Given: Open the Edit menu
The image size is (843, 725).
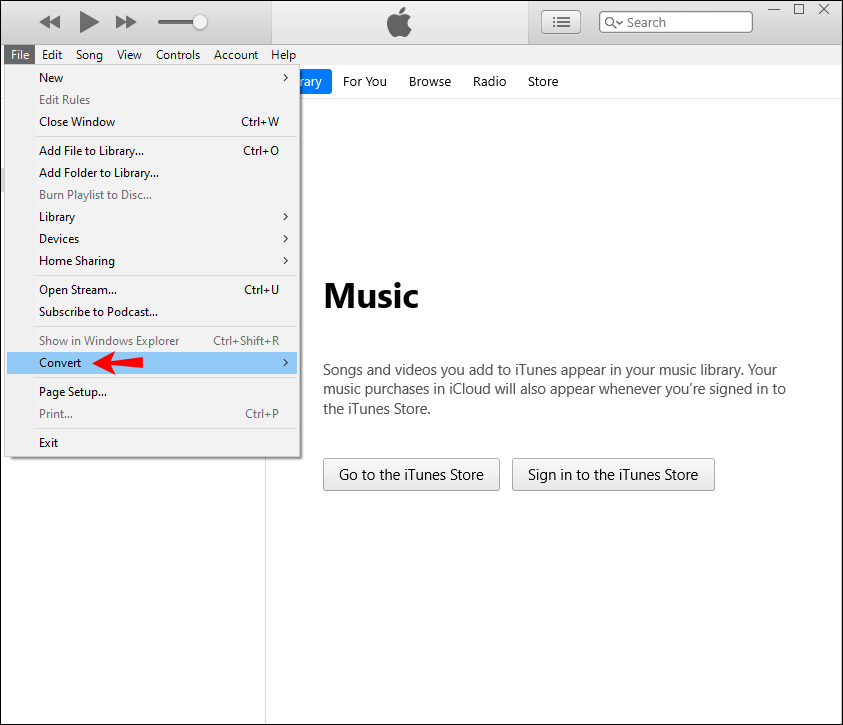Looking at the screenshot, I should [52, 55].
